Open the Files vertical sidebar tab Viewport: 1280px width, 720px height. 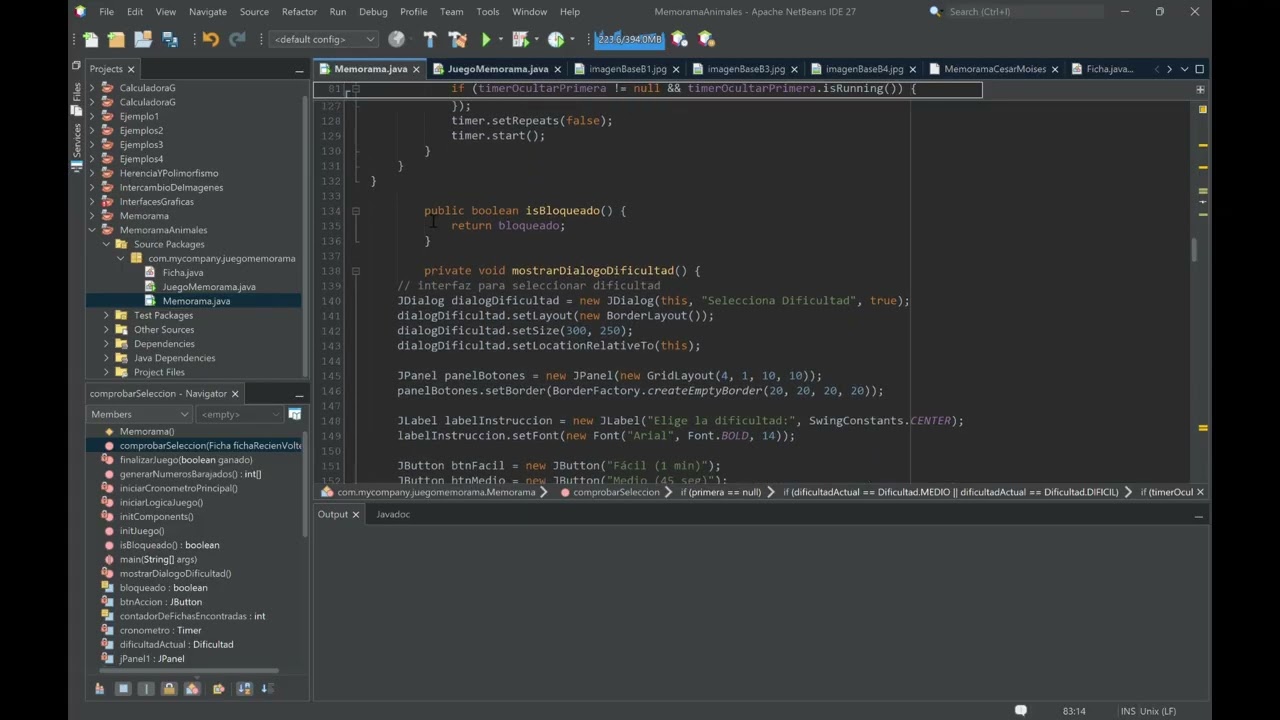pos(76,91)
